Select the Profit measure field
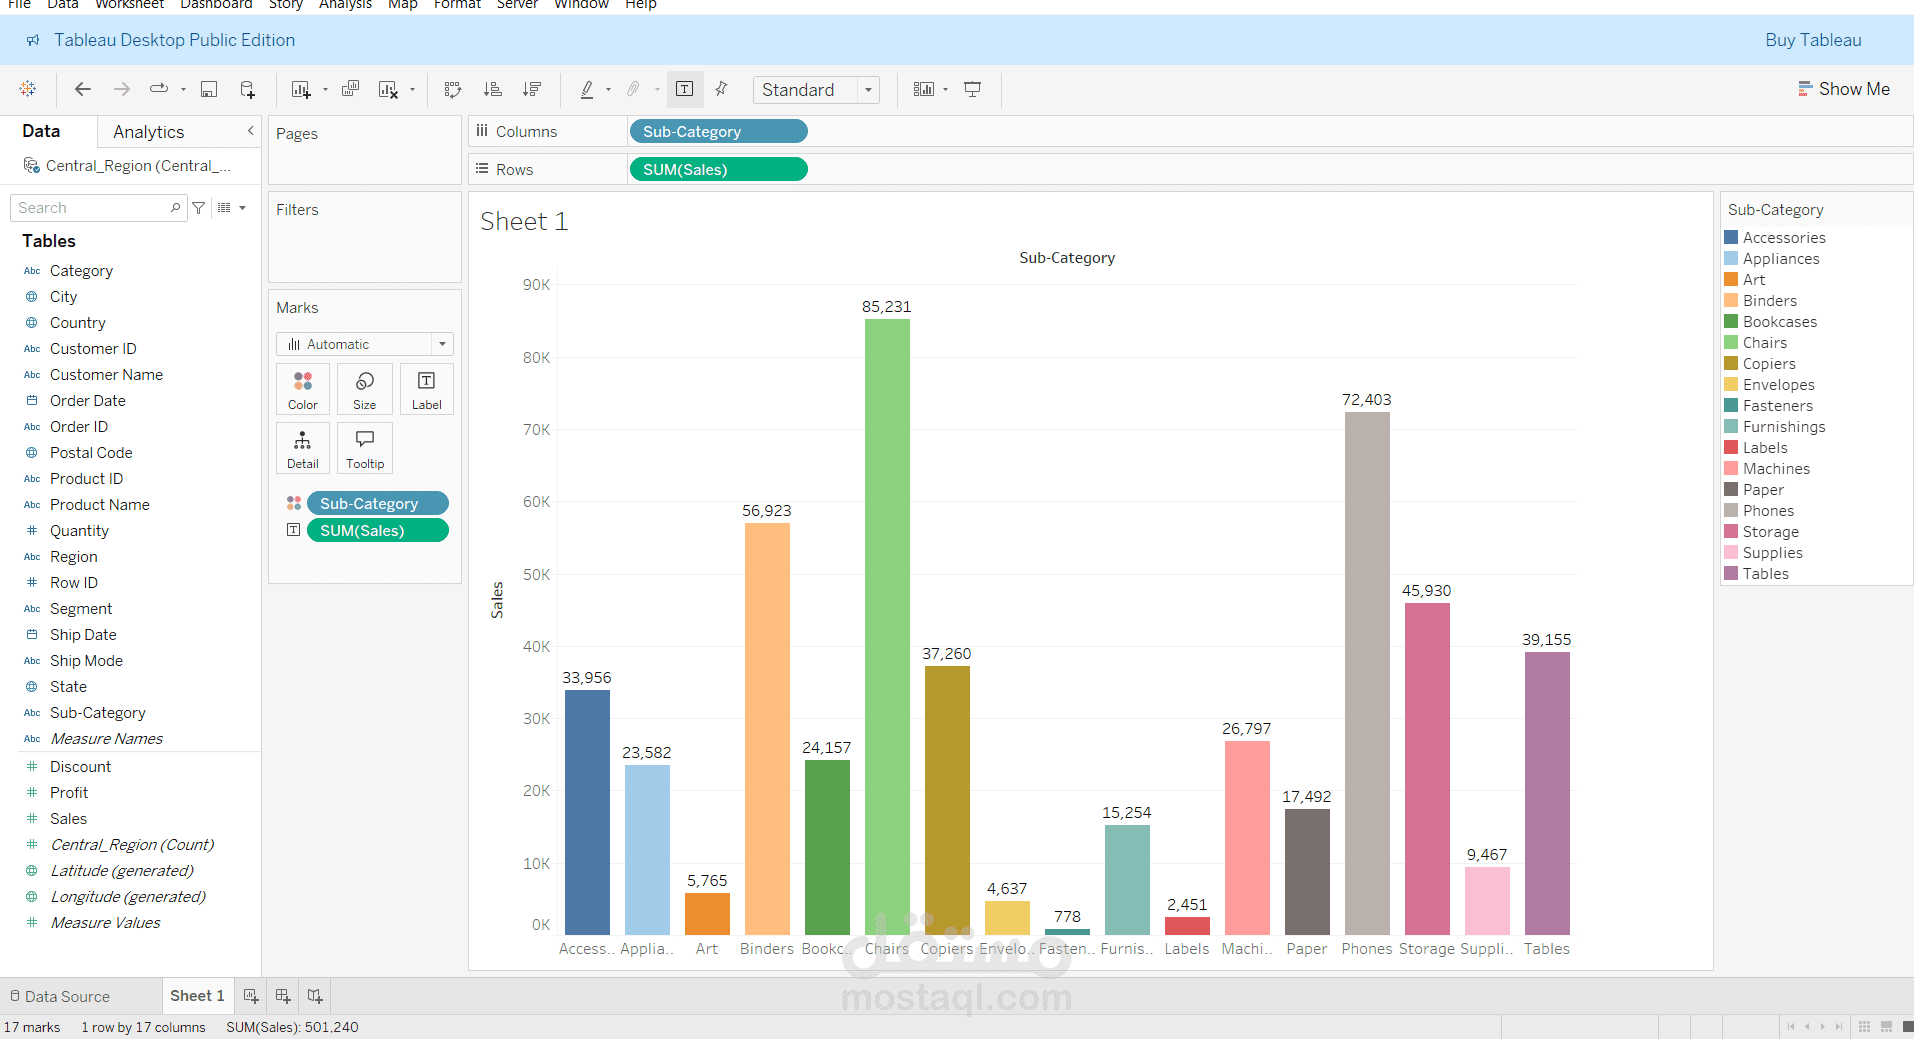Viewport: 1914px width, 1039px height. 69,793
